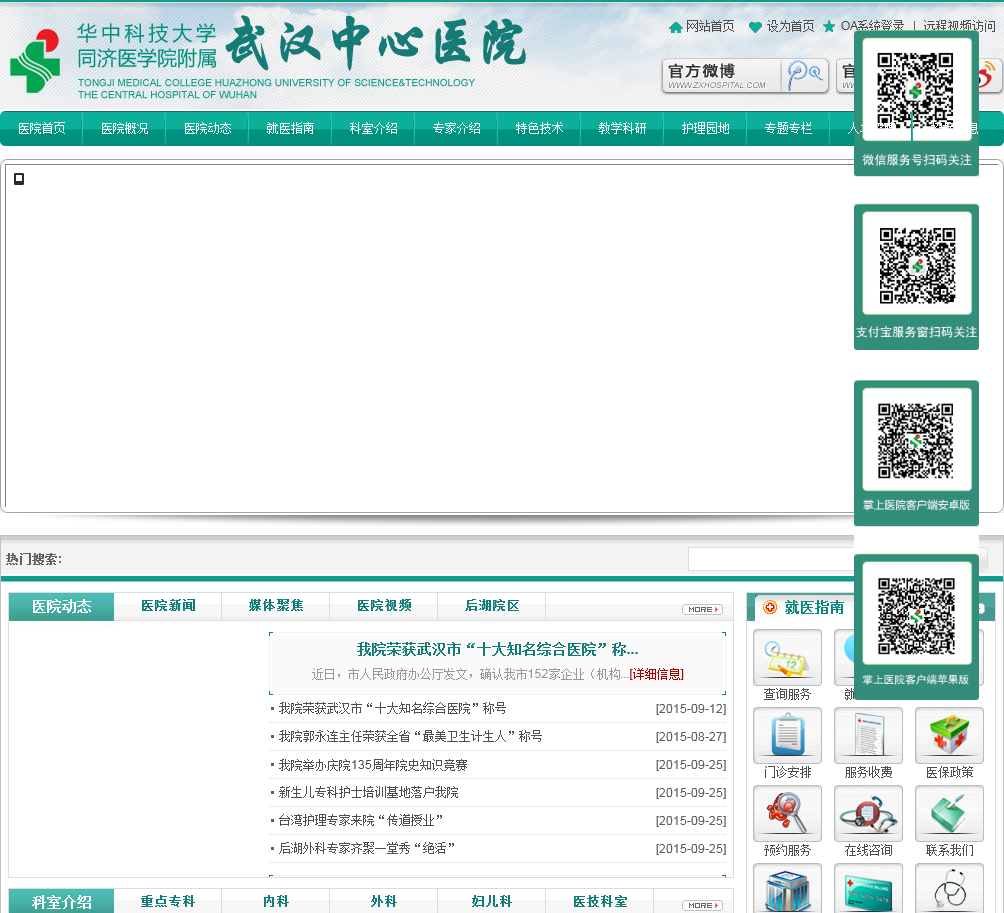Screen dimensions: 1004x913
Task: Open the 联系我们 icon
Action: [950, 813]
